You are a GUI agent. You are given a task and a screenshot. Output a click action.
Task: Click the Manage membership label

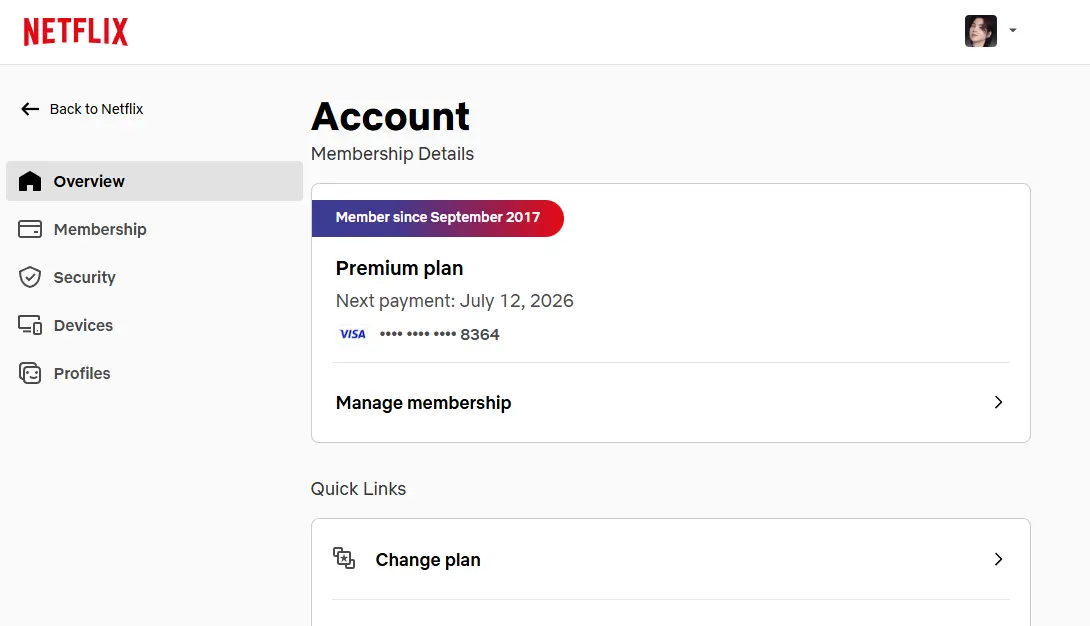(x=423, y=403)
